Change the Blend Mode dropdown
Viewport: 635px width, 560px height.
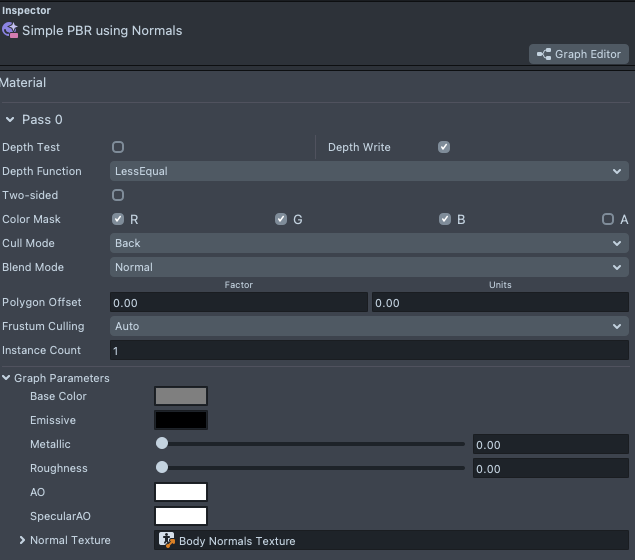coord(369,267)
